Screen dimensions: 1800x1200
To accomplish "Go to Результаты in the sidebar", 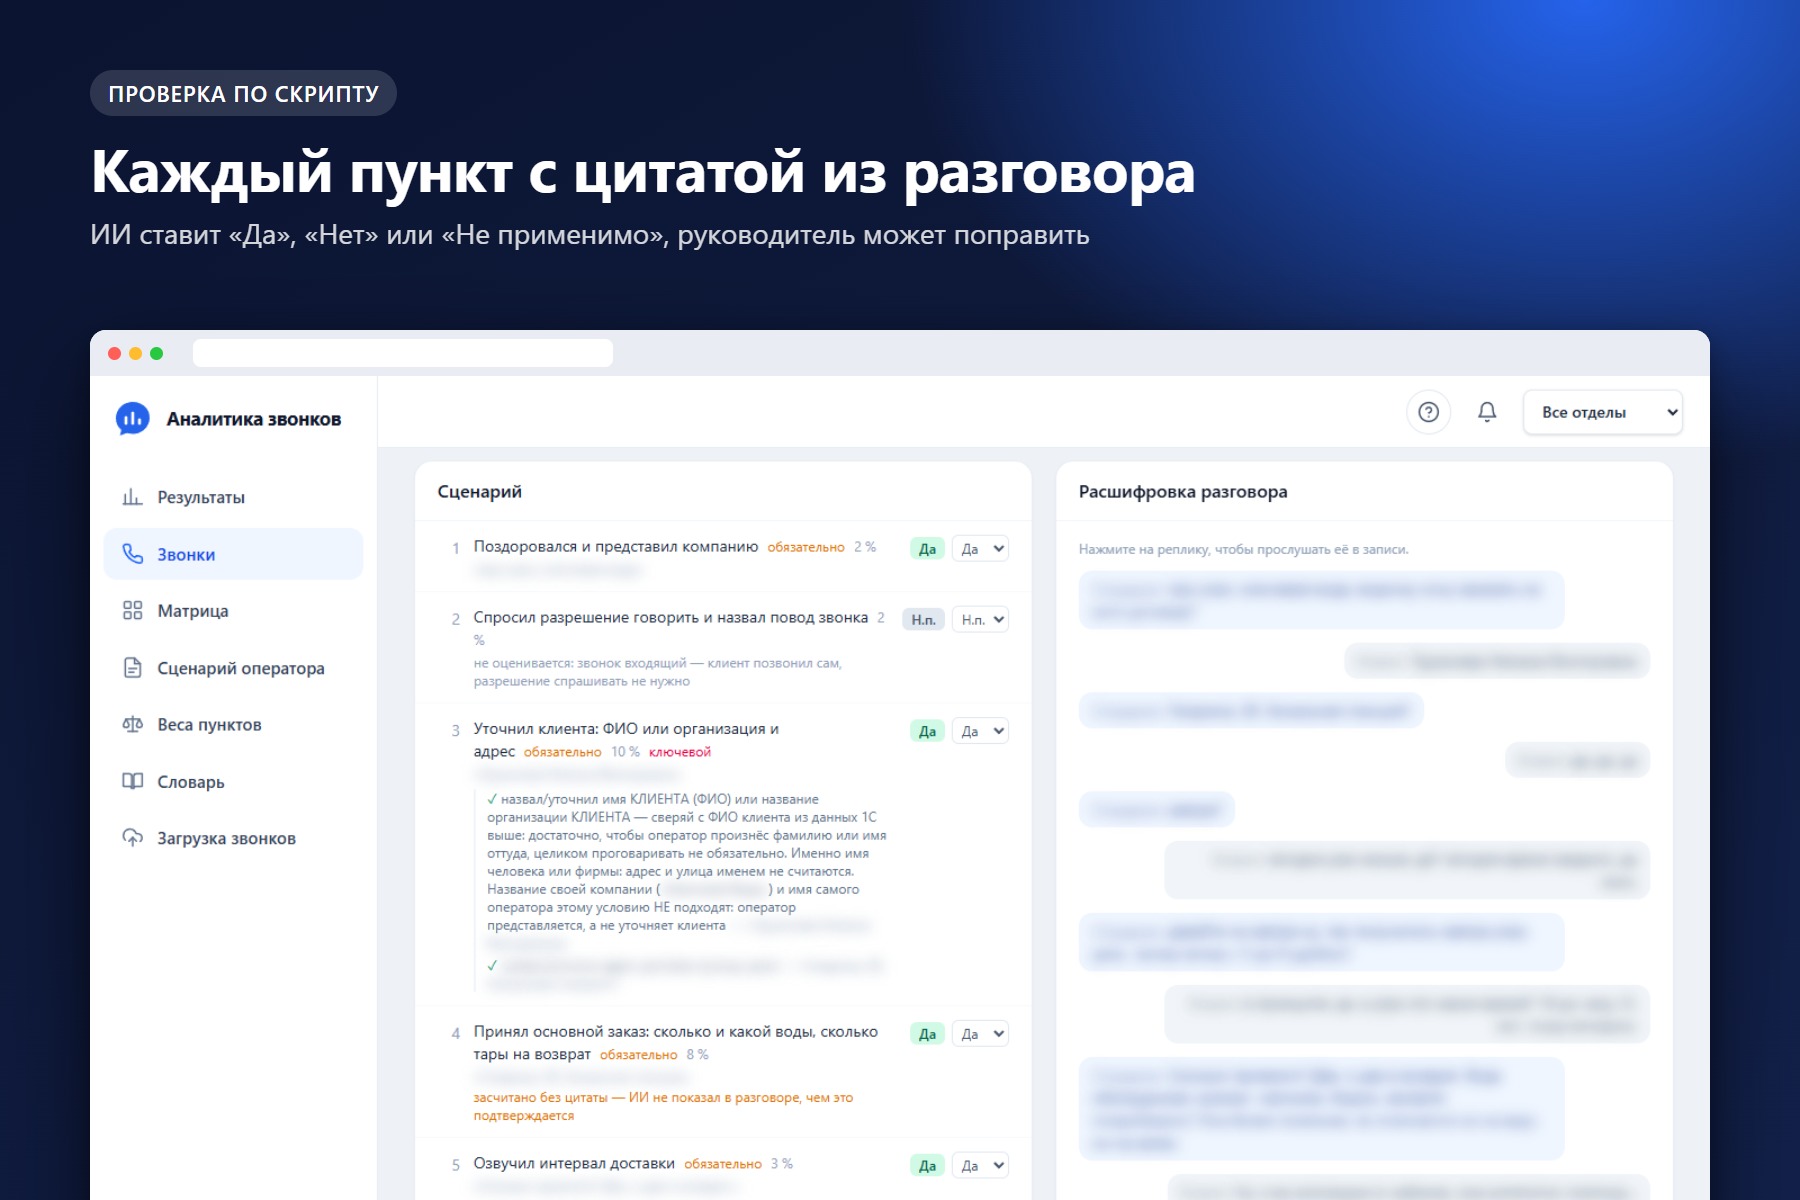I will click(201, 497).
